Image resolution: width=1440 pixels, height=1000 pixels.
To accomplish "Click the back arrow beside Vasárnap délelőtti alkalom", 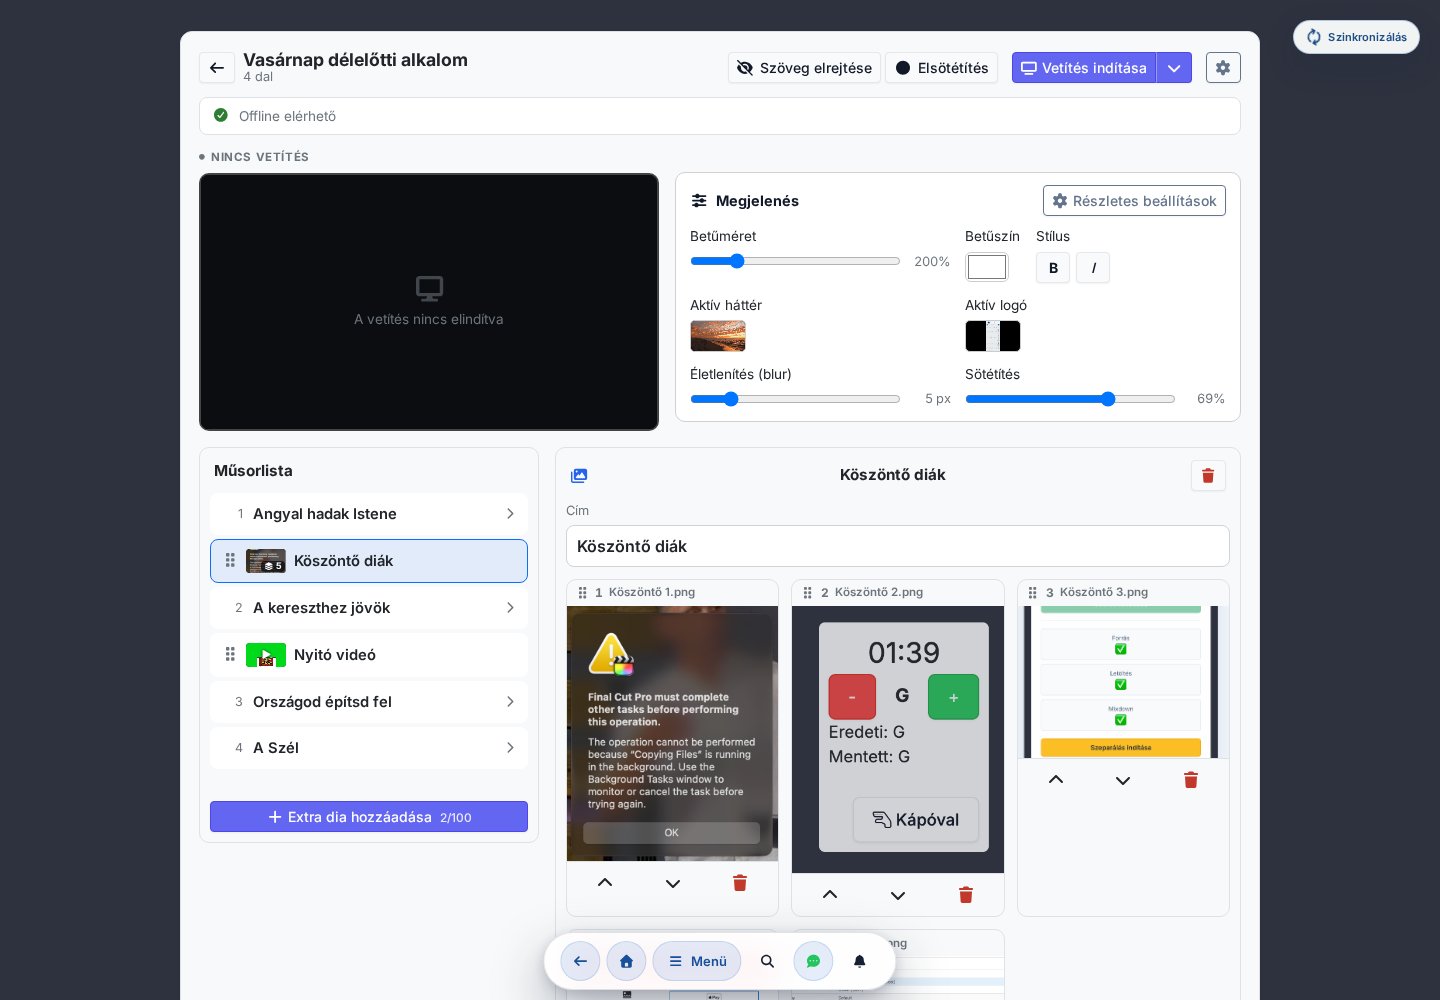I will coord(217,68).
